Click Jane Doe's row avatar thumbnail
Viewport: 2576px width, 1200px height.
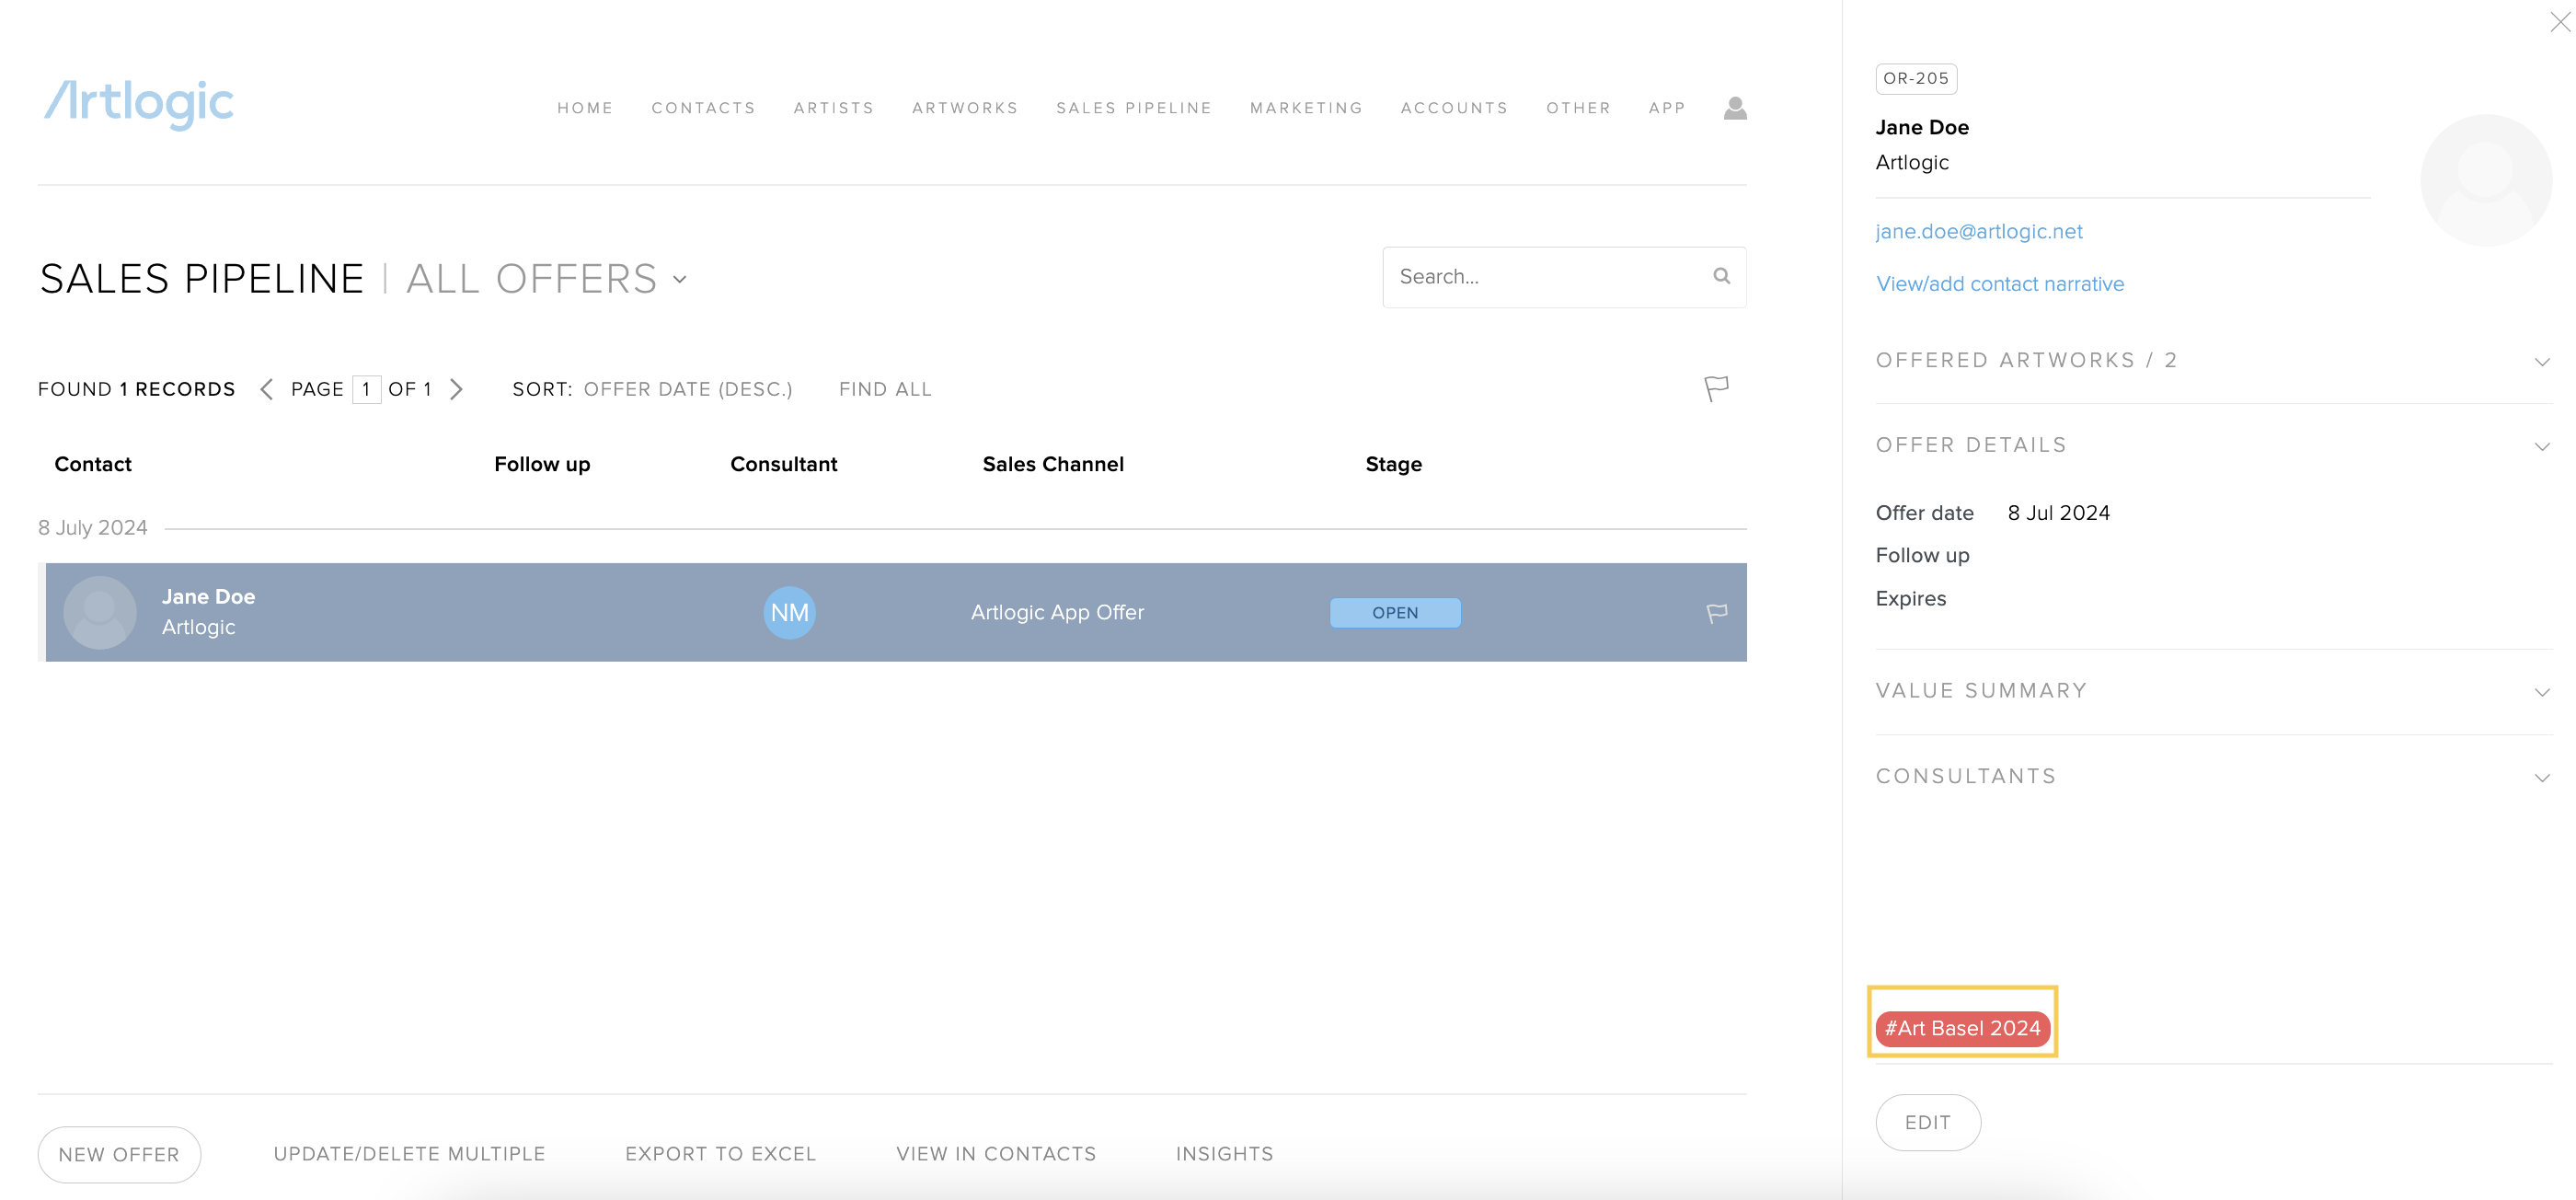pyautogui.click(x=99, y=612)
